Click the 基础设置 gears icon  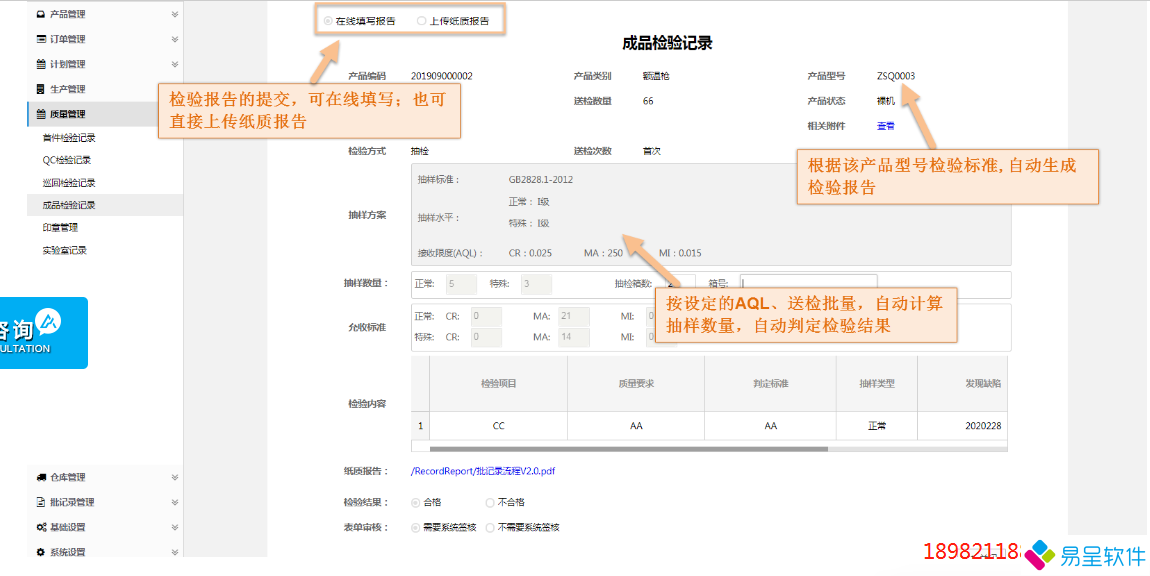pyautogui.click(x=41, y=528)
